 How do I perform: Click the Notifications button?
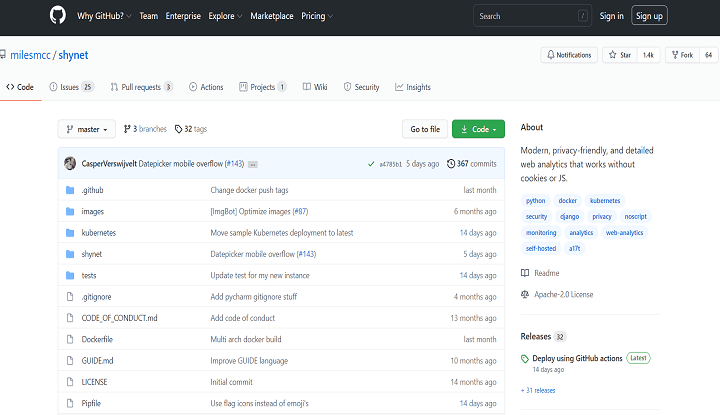click(x=569, y=55)
